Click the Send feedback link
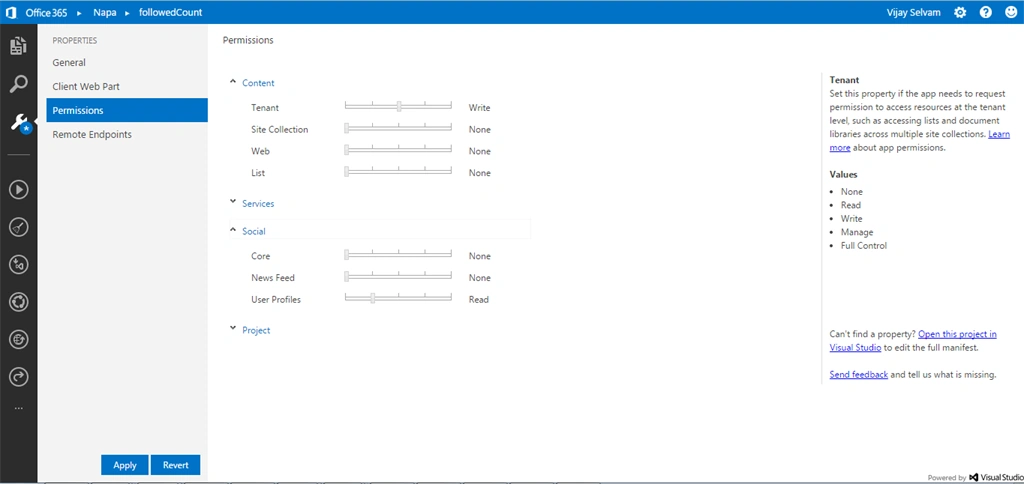 858,375
